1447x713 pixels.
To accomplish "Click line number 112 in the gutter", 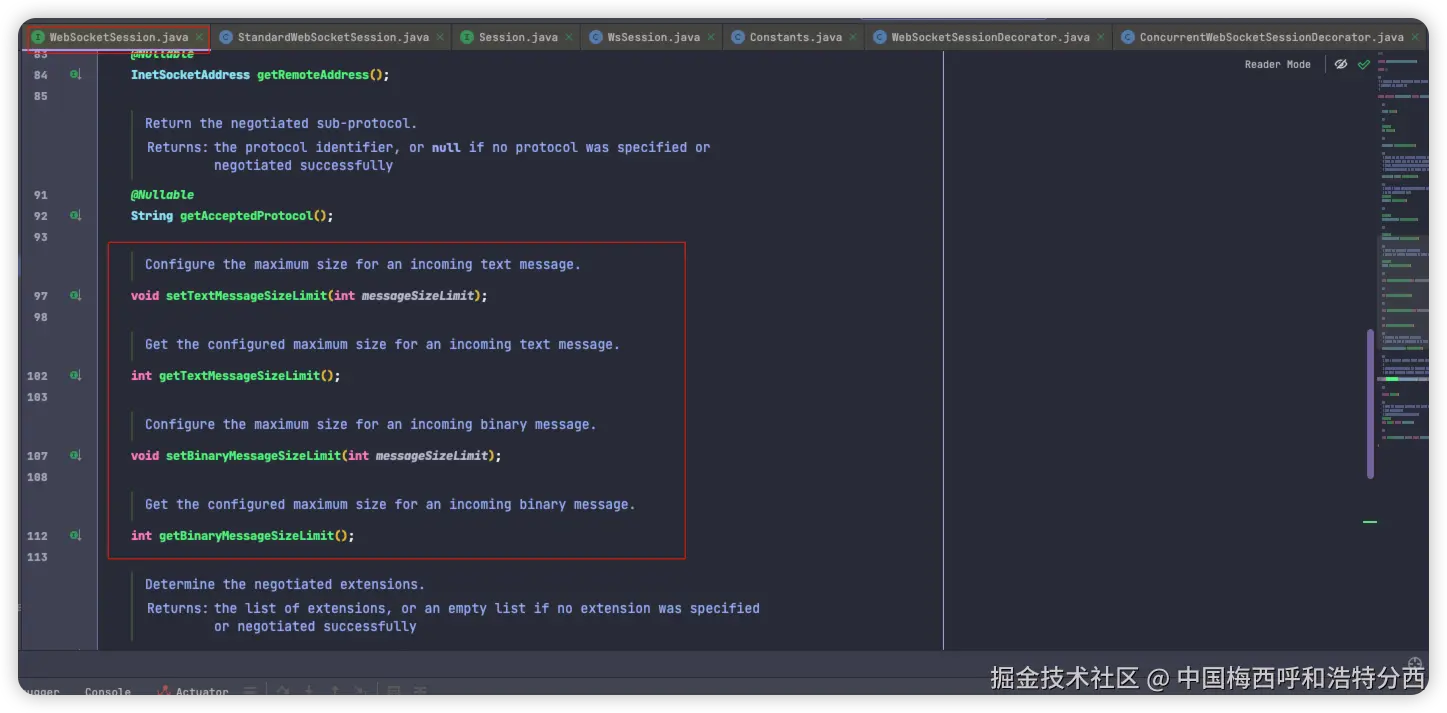I will point(37,536).
